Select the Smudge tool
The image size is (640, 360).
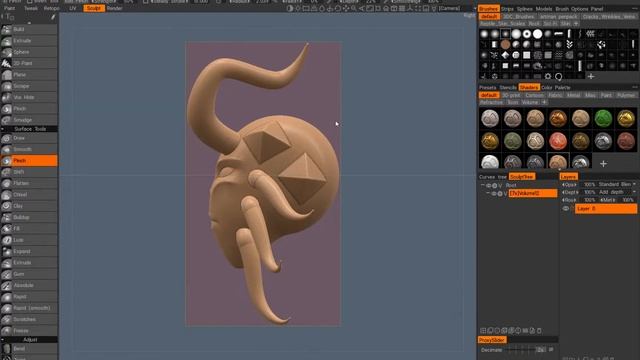pos(29,120)
